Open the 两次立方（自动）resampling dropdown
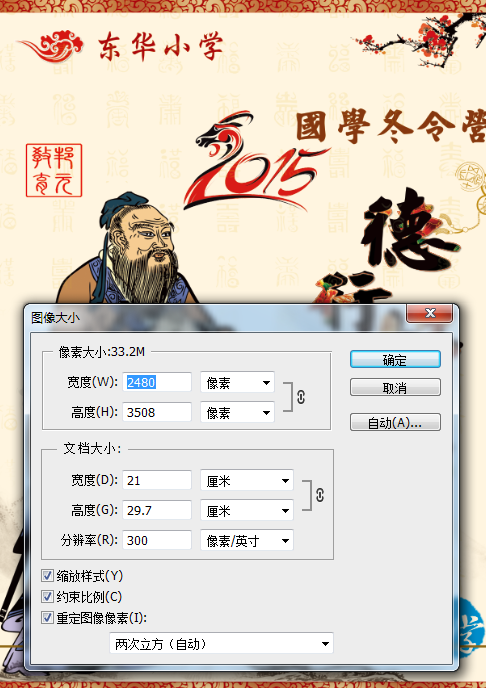486x688 pixels. 222,644
